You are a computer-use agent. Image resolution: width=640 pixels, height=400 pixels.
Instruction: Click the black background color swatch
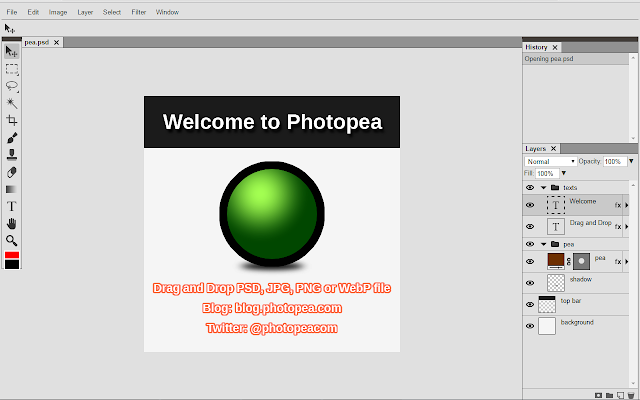point(12,264)
